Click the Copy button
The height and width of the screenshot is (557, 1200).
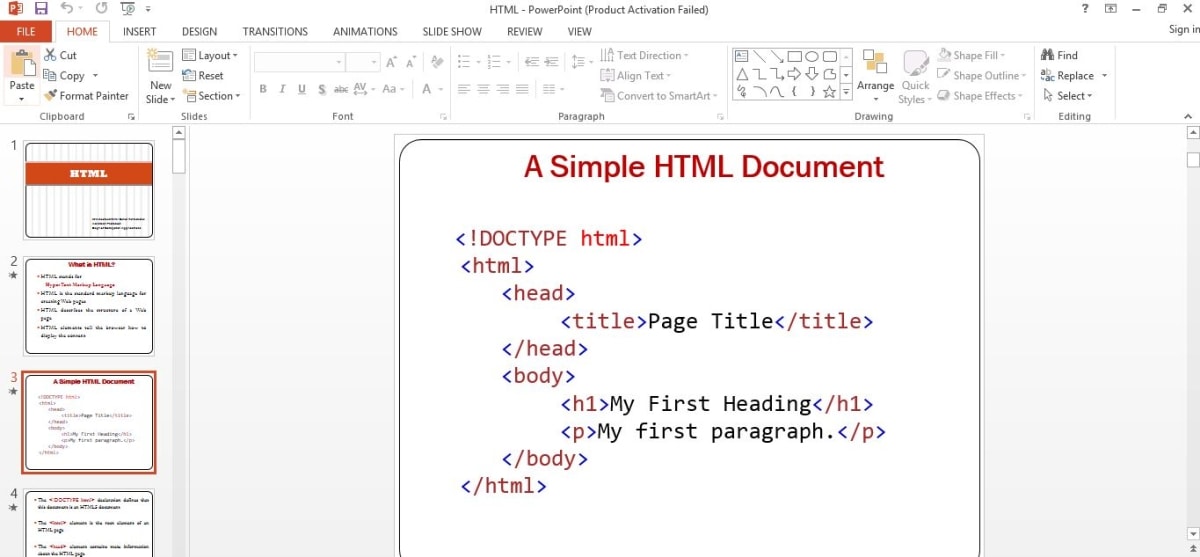click(64, 75)
